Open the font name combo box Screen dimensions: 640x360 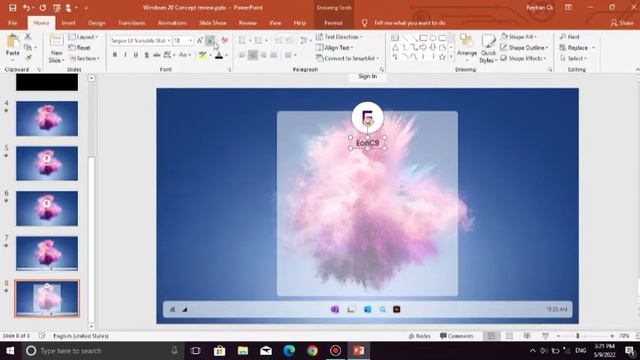coord(140,40)
